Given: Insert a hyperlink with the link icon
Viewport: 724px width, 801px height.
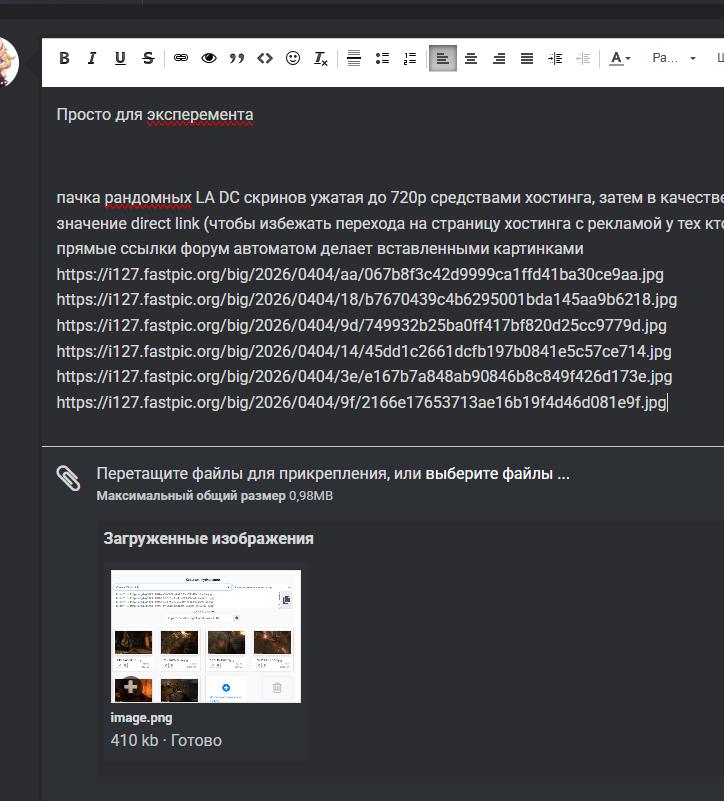Looking at the screenshot, I should [181, 58].
